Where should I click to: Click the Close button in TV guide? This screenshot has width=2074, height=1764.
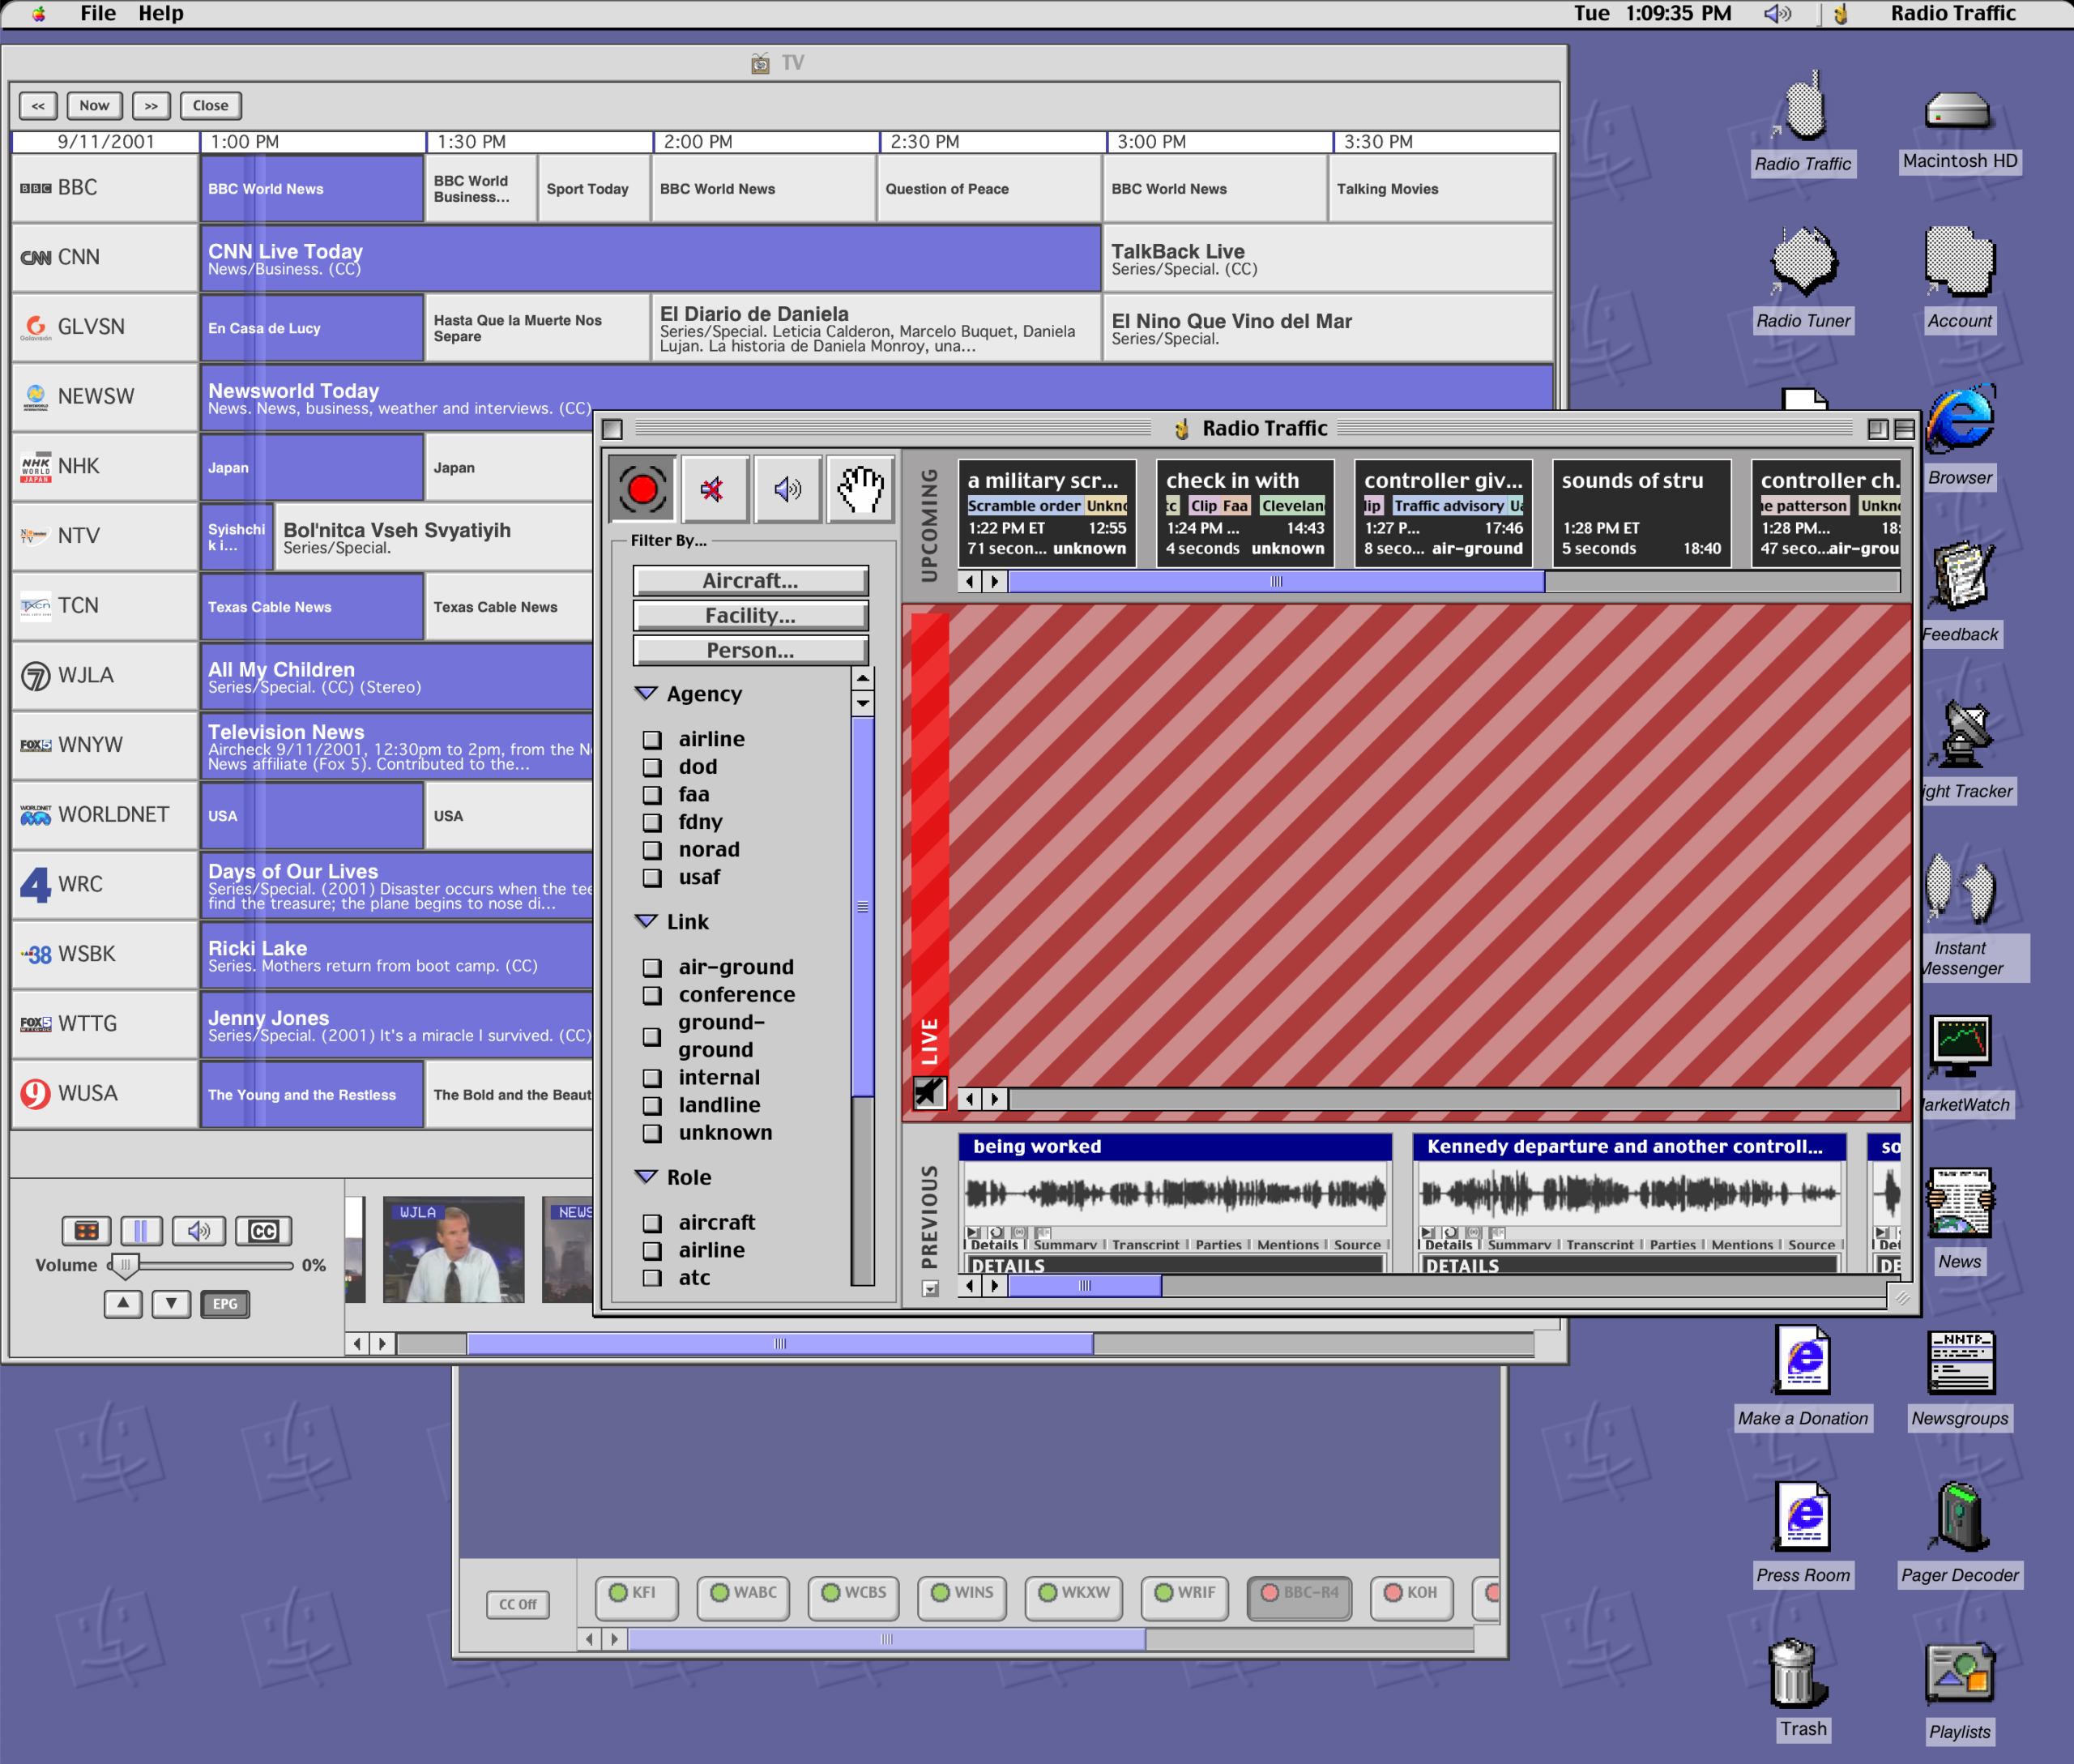[210, 106]
